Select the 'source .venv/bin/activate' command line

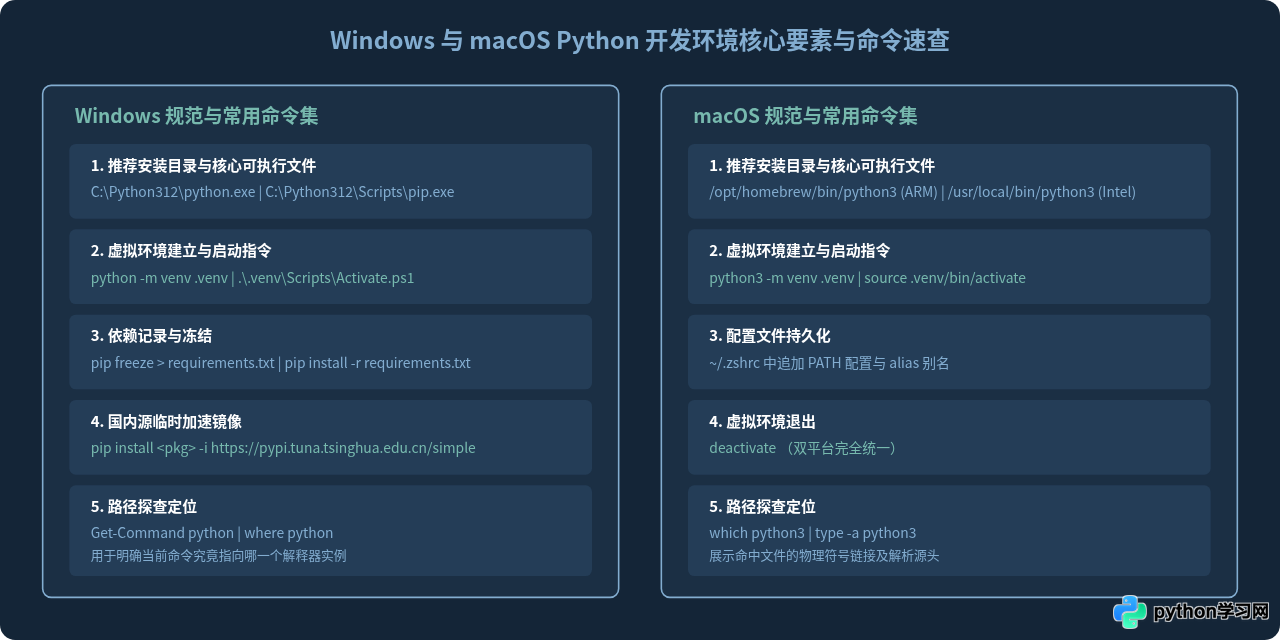[x=867, y=278]
